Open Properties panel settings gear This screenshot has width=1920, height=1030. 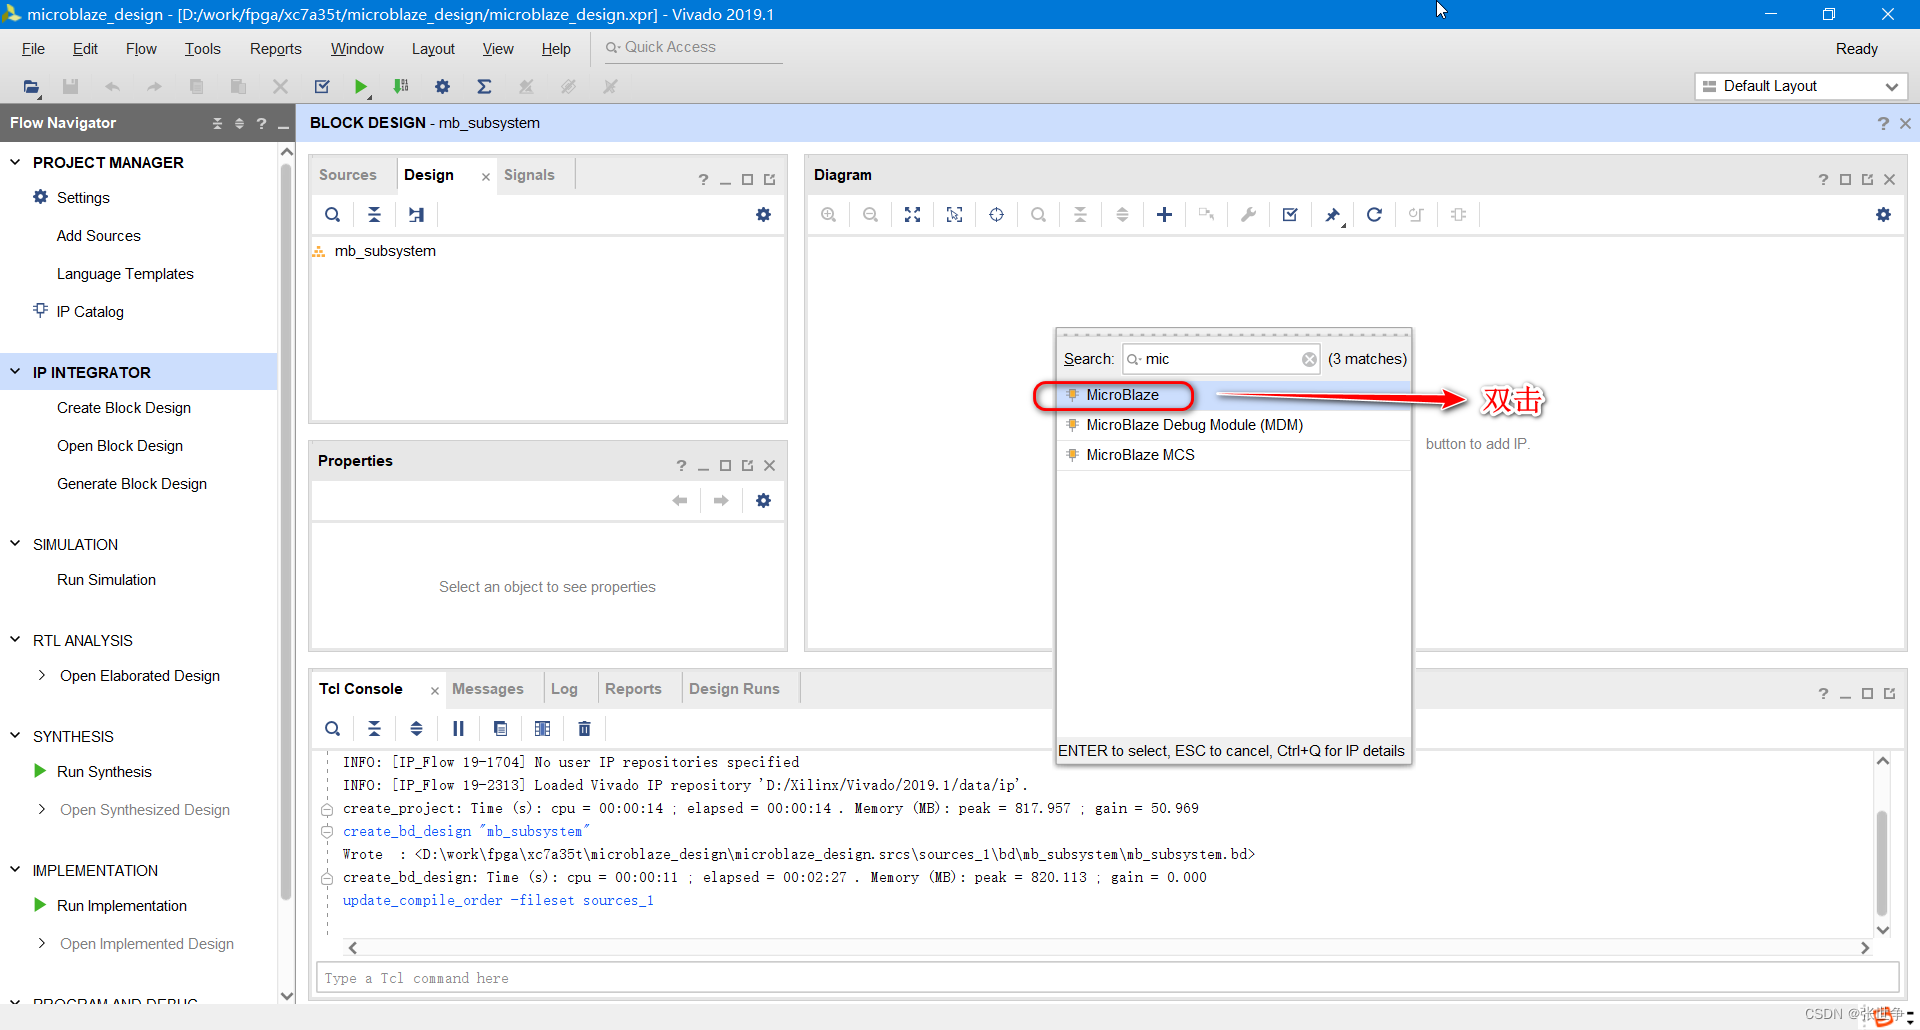[763, 501]
